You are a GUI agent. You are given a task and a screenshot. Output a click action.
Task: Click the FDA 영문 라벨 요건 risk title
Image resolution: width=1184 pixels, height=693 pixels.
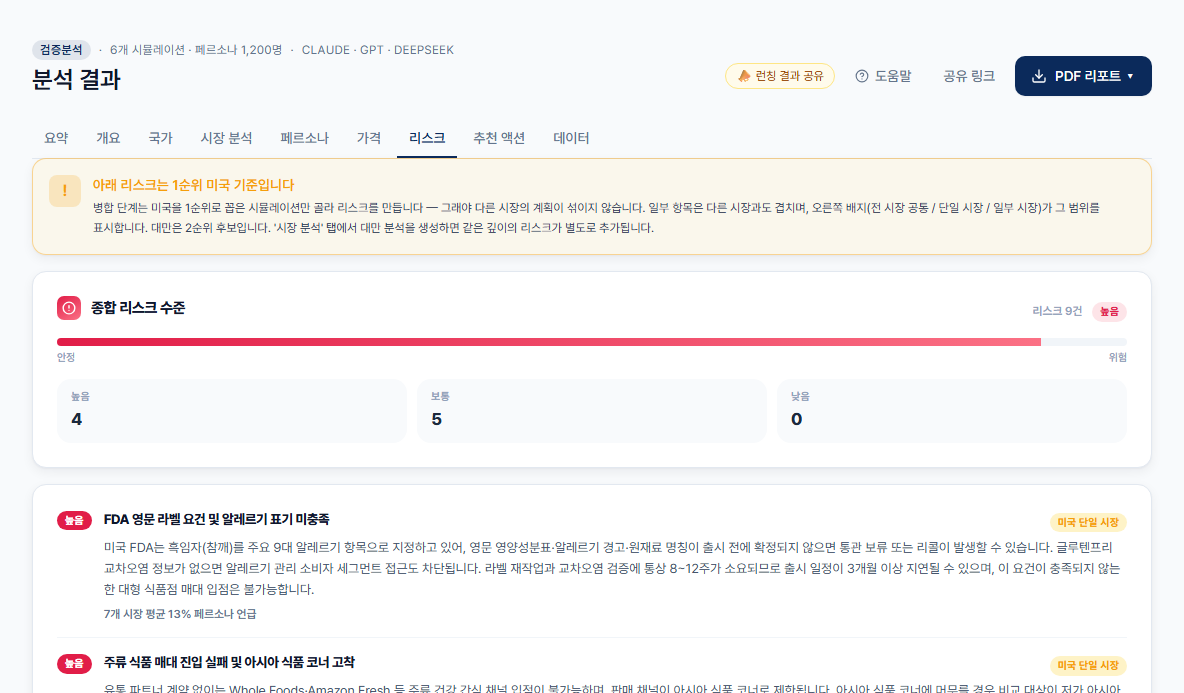[x=217, y=519]
